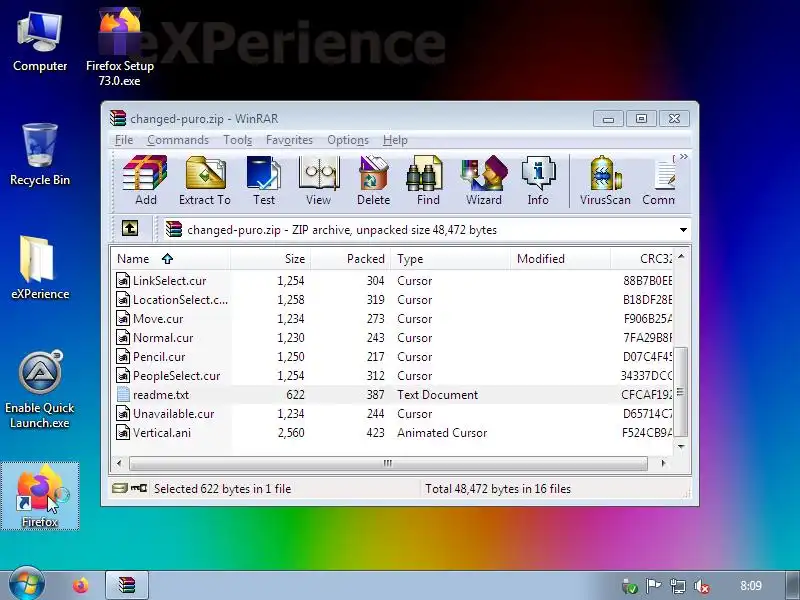The width and height of the screenshot is (800, 600).
Task: Click the password key status bar icon
Action: 139,489
